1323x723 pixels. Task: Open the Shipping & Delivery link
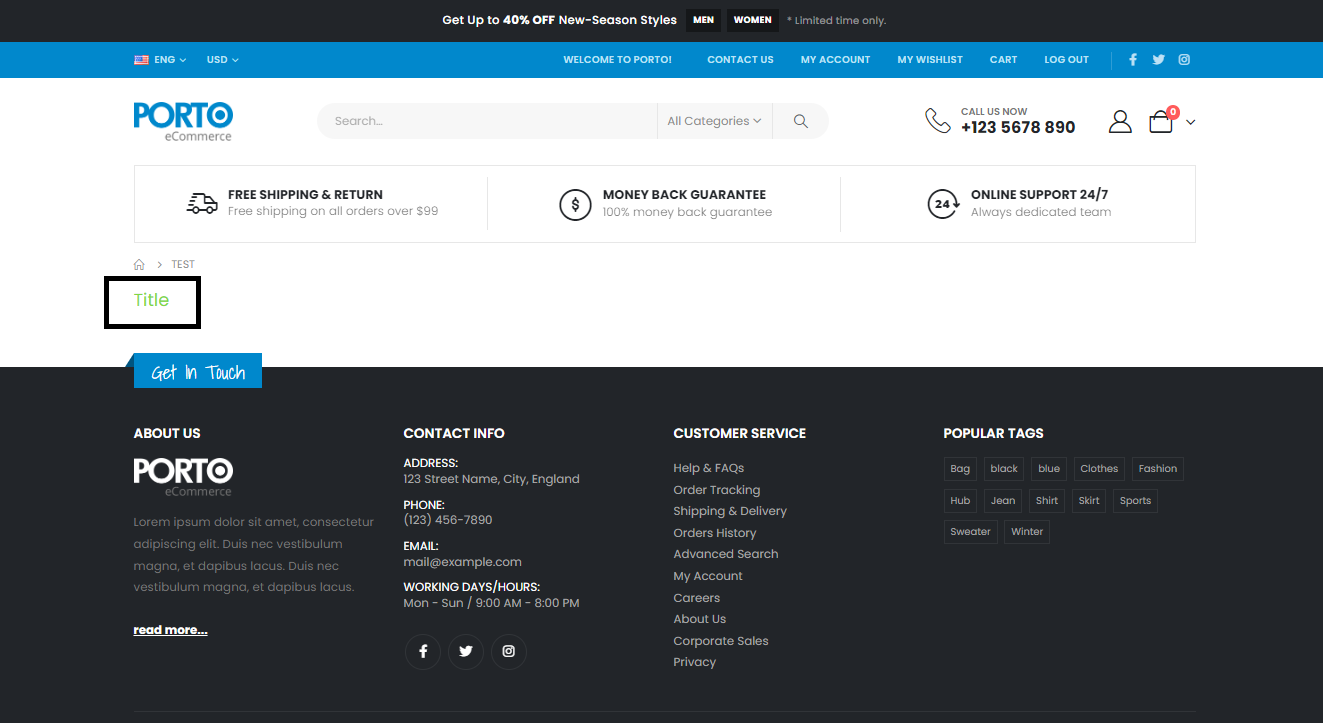[x=730, y=511]
